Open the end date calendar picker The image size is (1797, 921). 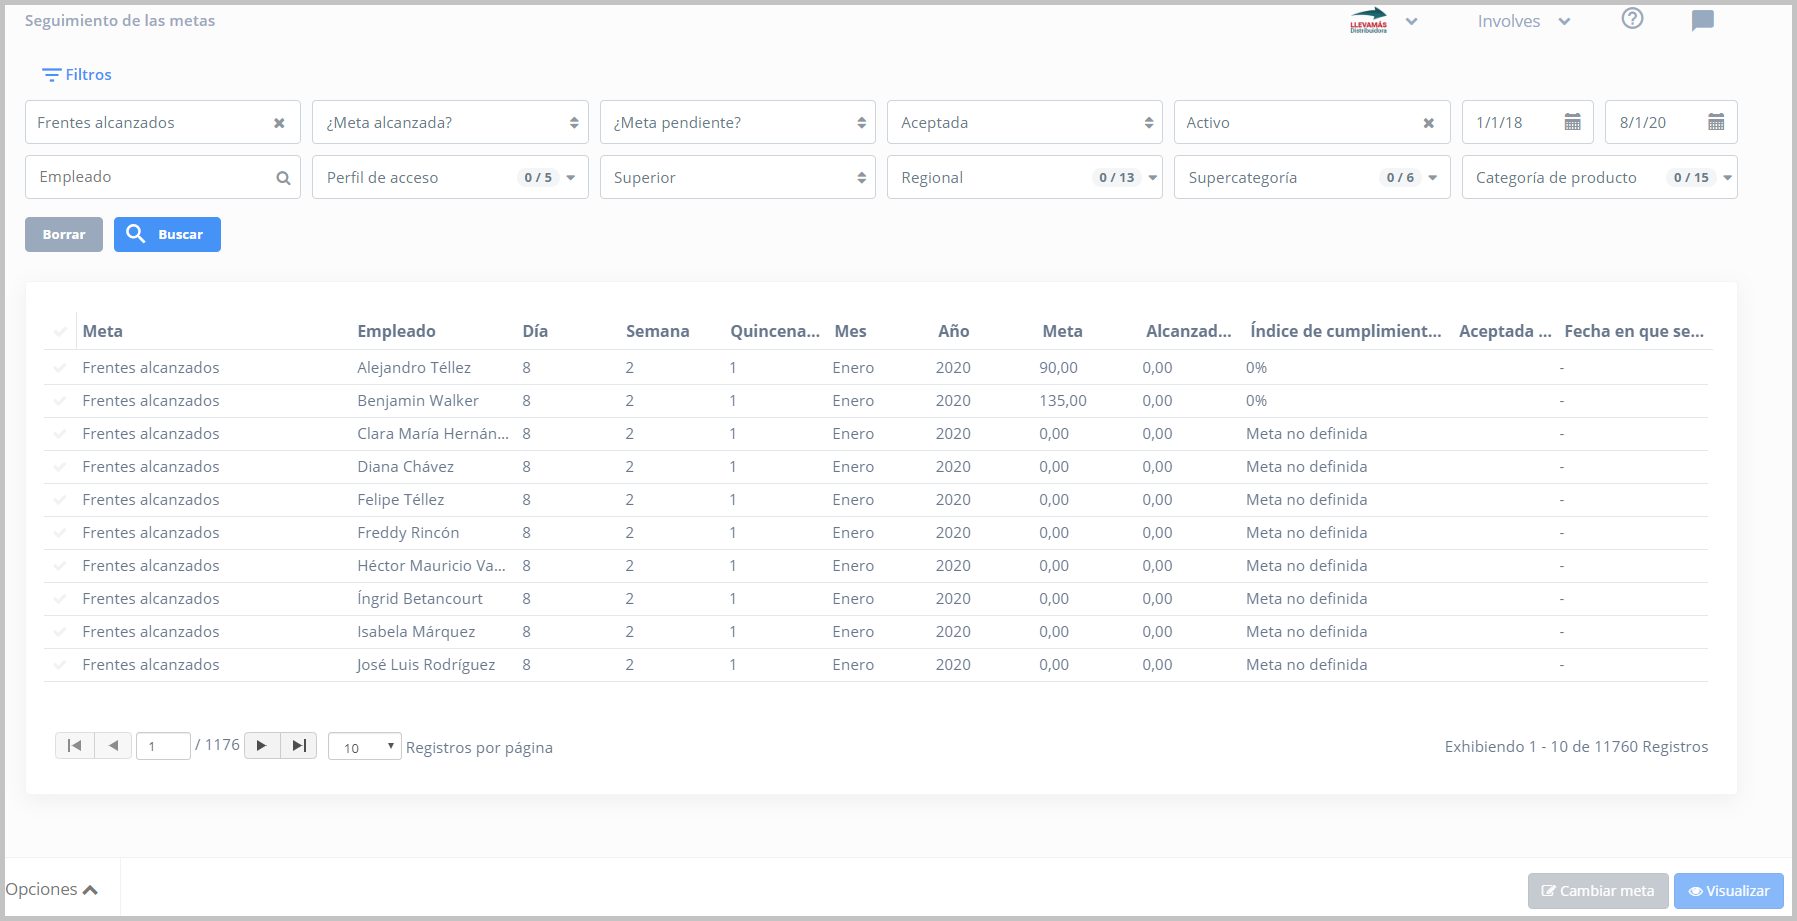tap(1716, 122)
